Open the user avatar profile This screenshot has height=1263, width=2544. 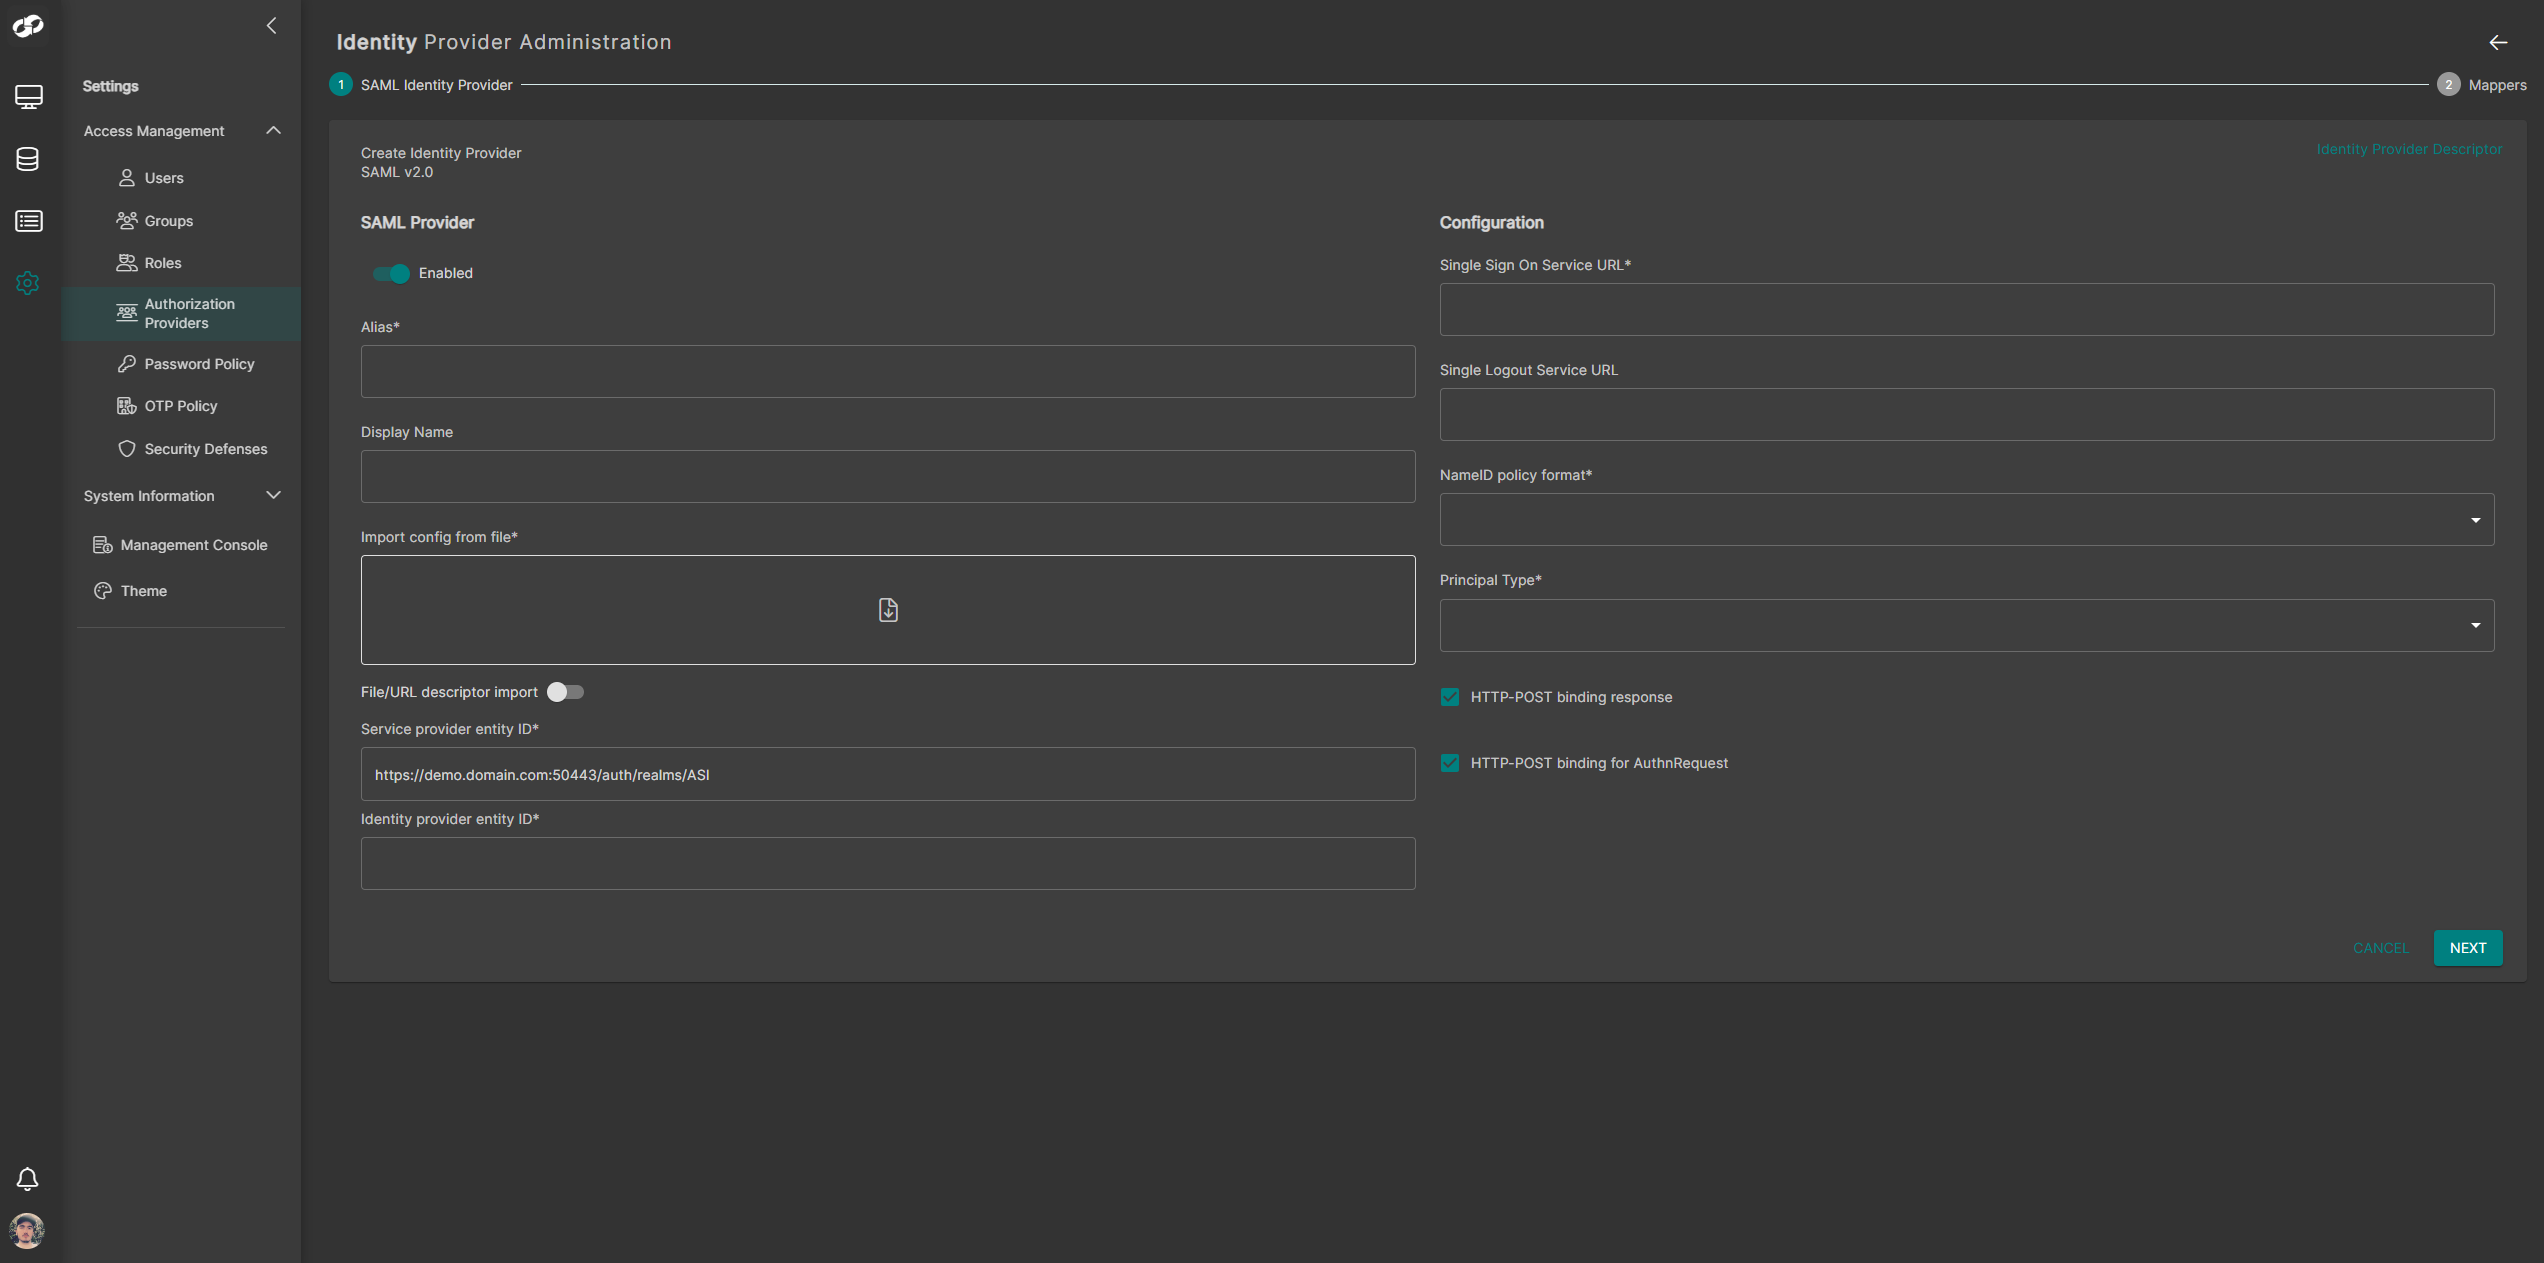tap(28, 1231)
